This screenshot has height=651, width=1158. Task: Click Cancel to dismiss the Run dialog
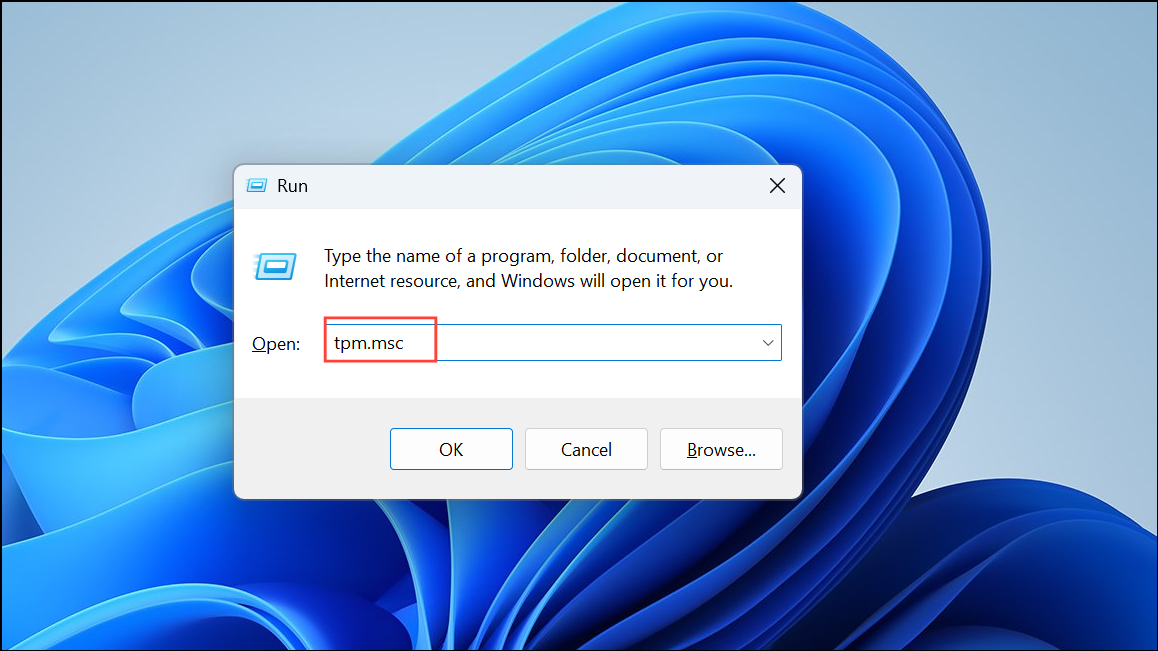[x=586, y=448]
